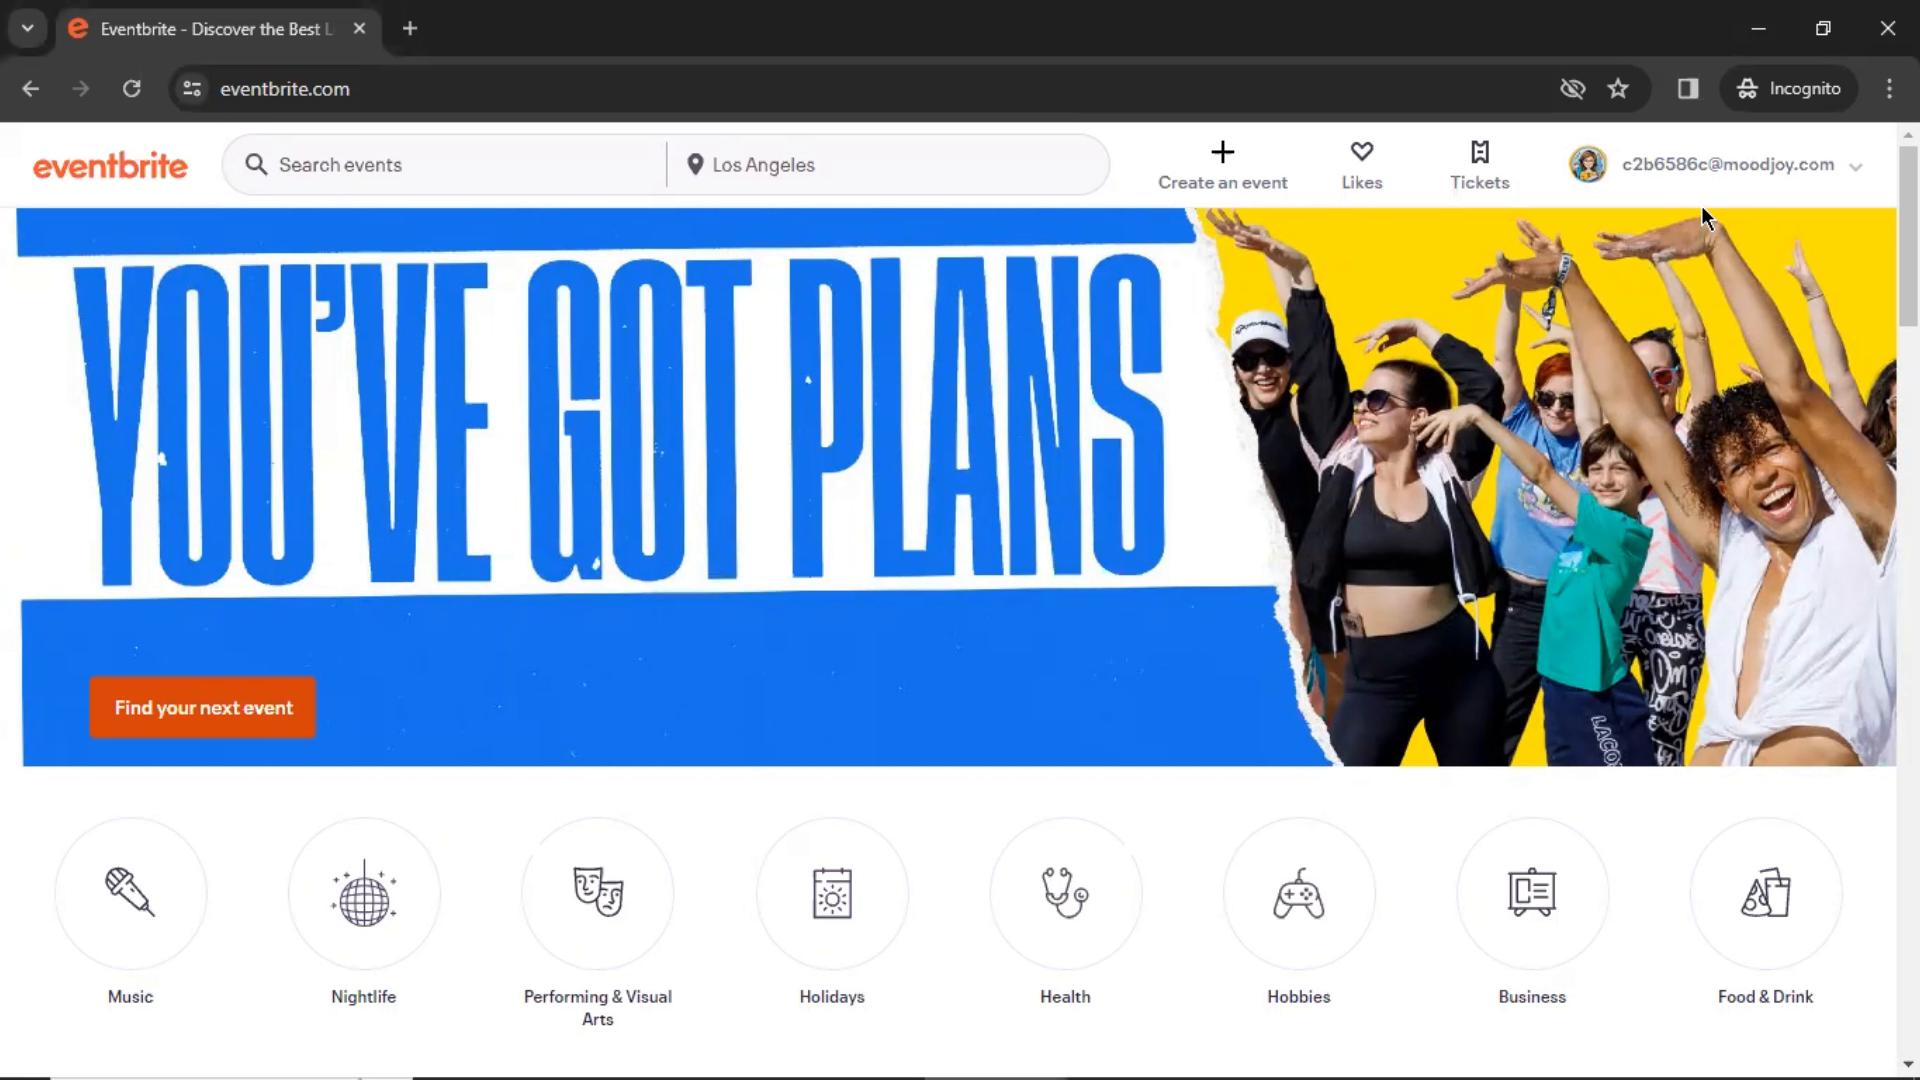Screen dimensions: 1920x1080
Task: Click the Find your next event button
Action: pyautogui.click(x=203, y=708)
